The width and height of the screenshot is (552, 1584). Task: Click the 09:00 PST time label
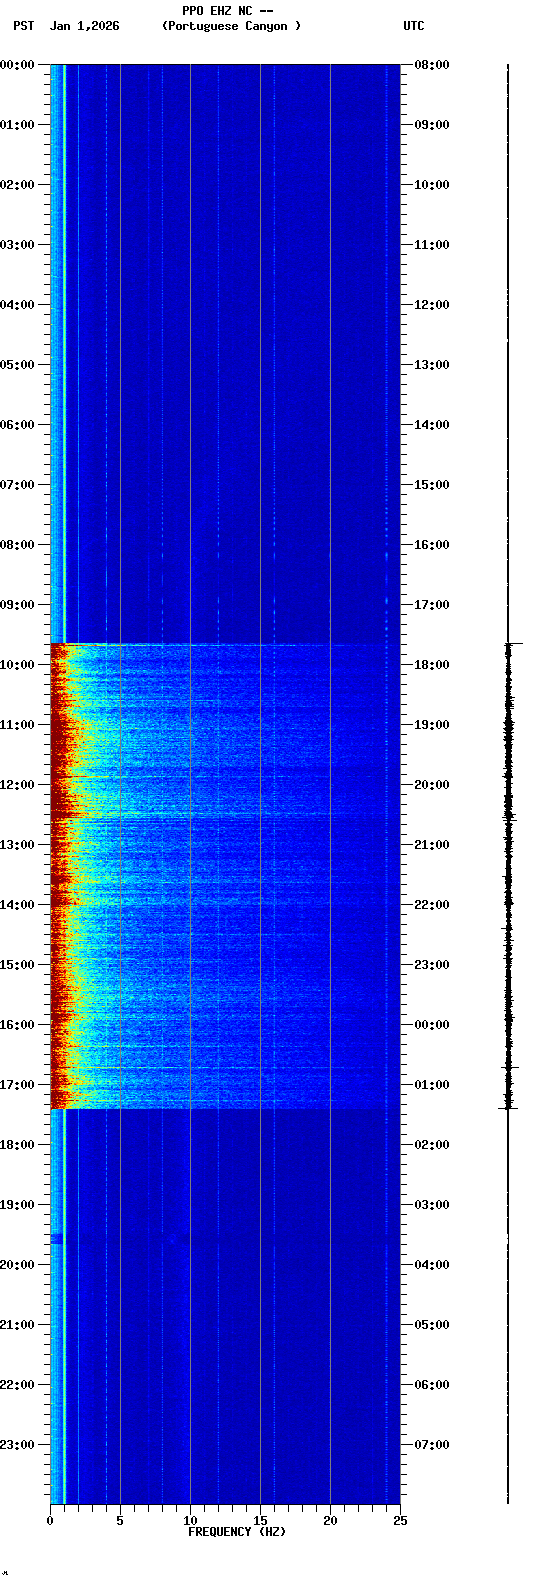[x=17, y=605]
